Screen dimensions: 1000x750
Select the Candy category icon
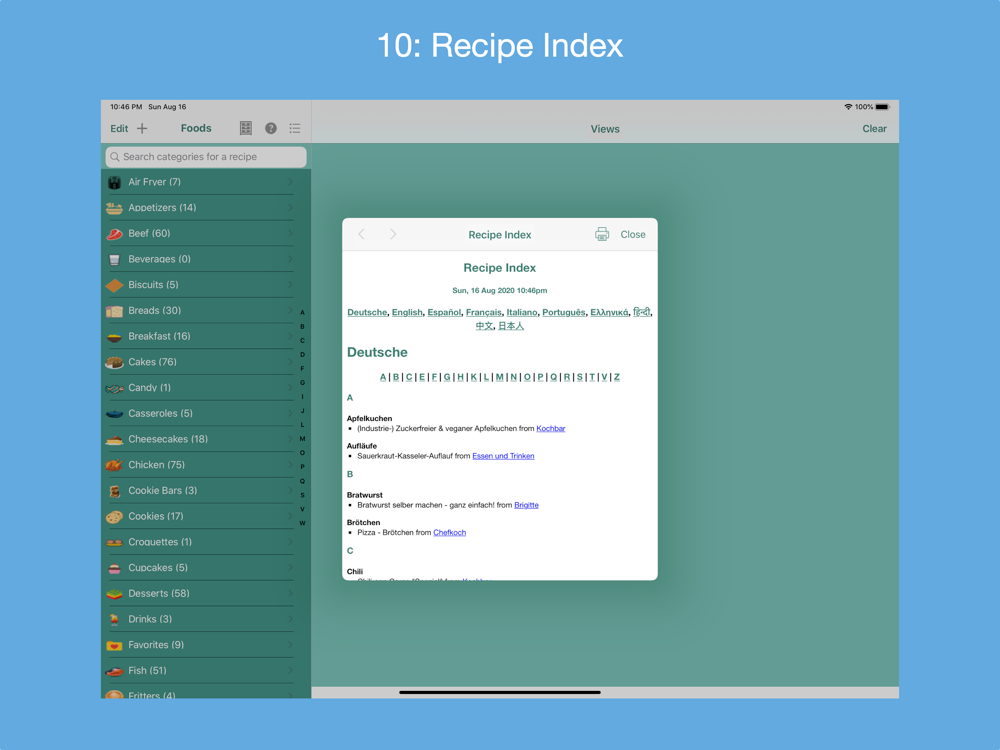(x=115, y=388)
